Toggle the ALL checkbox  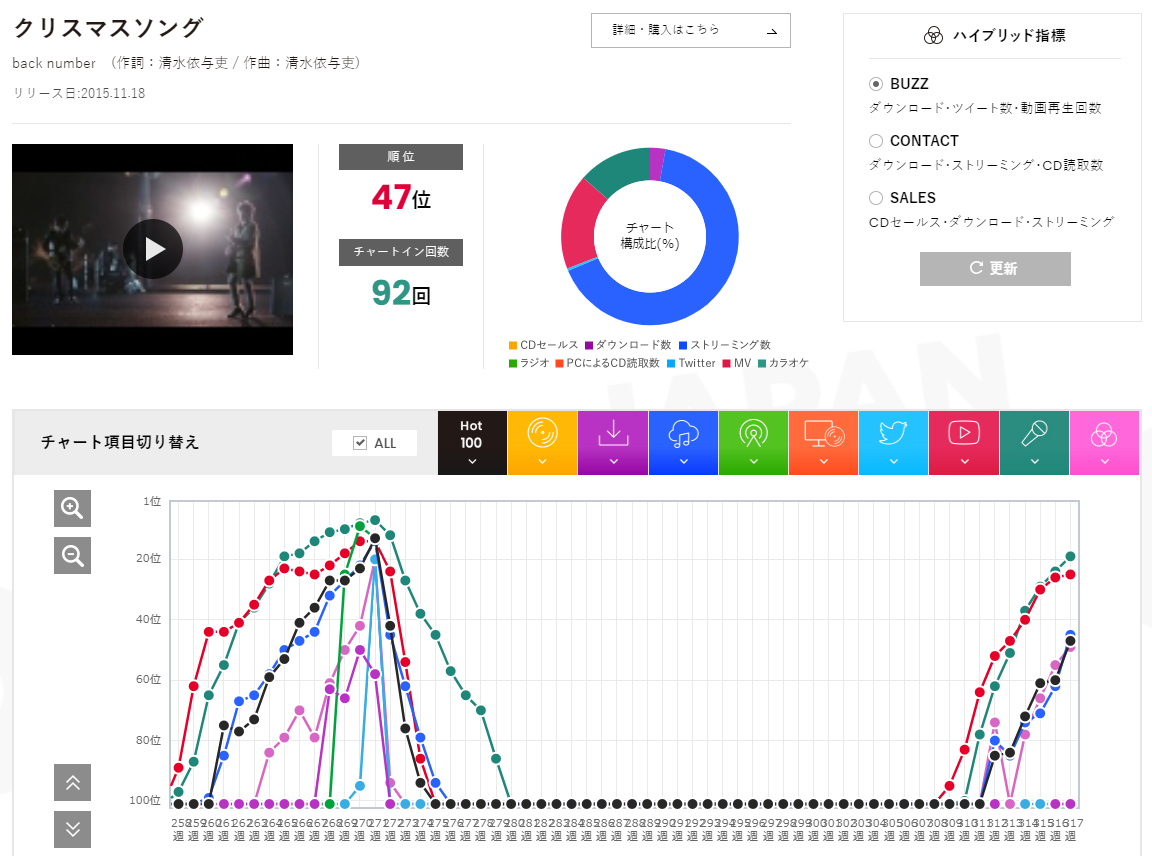(x=360, y=443)
